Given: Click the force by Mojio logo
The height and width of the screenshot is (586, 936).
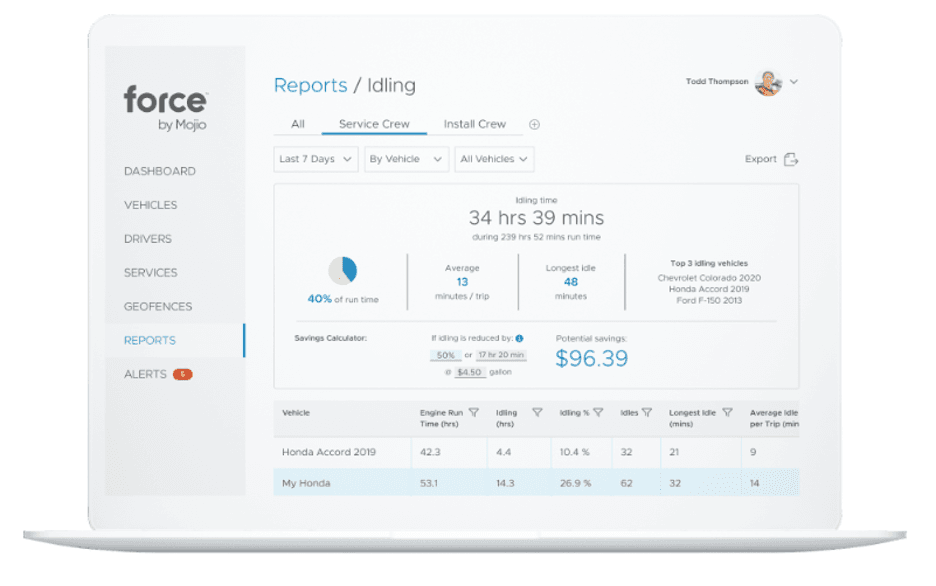Looking at the screenshot, I should 165,105.
